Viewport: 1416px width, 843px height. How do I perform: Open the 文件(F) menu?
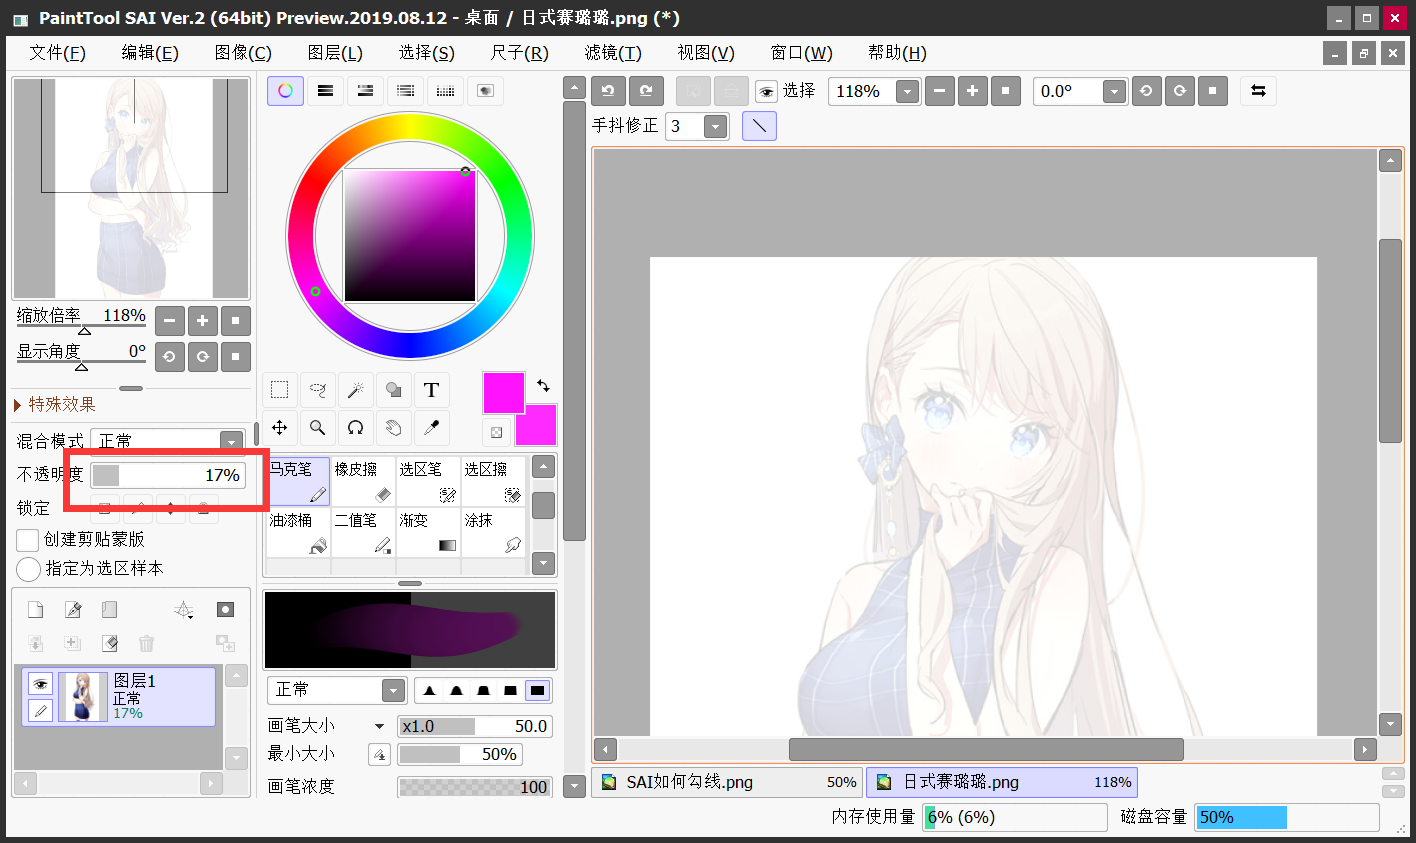[x=57, y=53]
